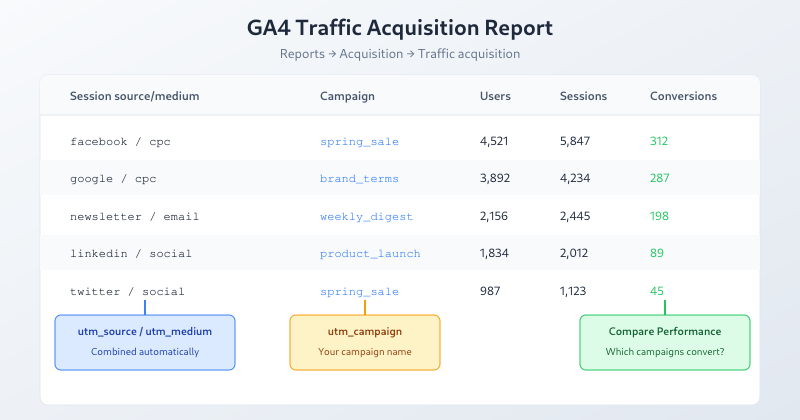Click the 5,847 sessions value
The height and width of the screenshot is (420, 800).
(574, 141)
